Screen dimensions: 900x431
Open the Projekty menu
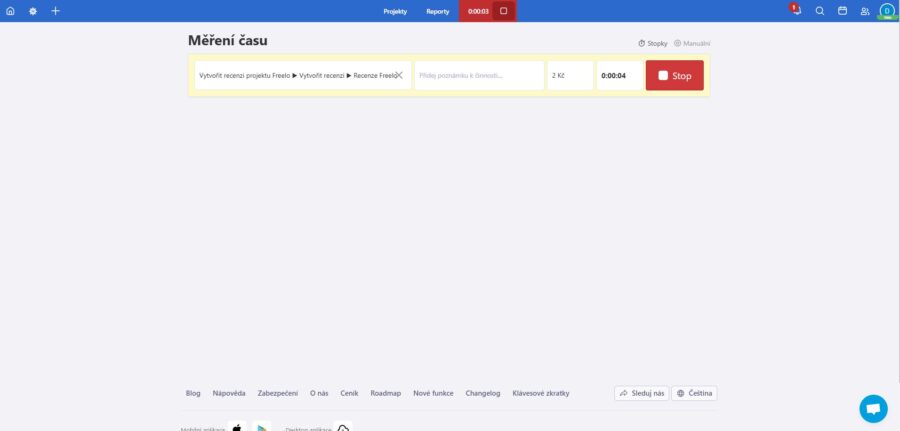click(395, 11)
